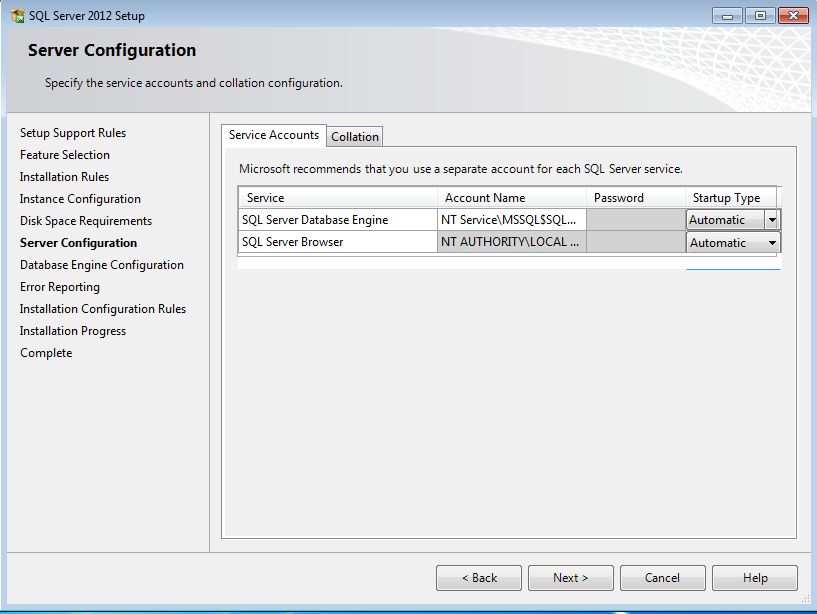Image resolution: width=817 pixels, height=614 pixels.
Task: Open Help for this setup page
Action: (x=755, y=578)
